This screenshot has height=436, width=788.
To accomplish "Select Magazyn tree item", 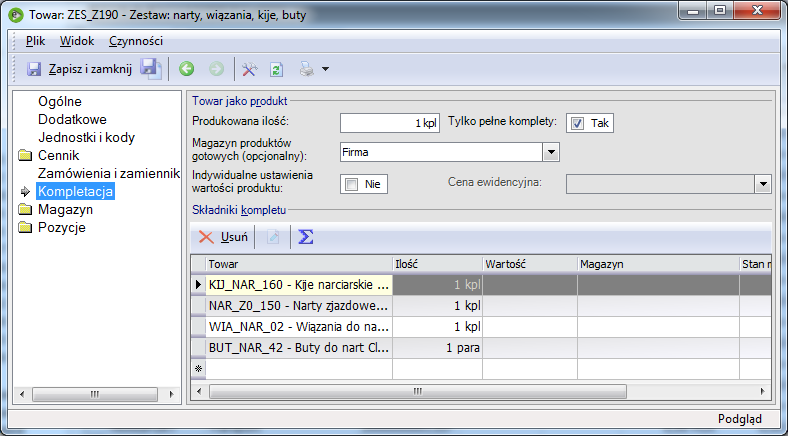I will 65,209.
